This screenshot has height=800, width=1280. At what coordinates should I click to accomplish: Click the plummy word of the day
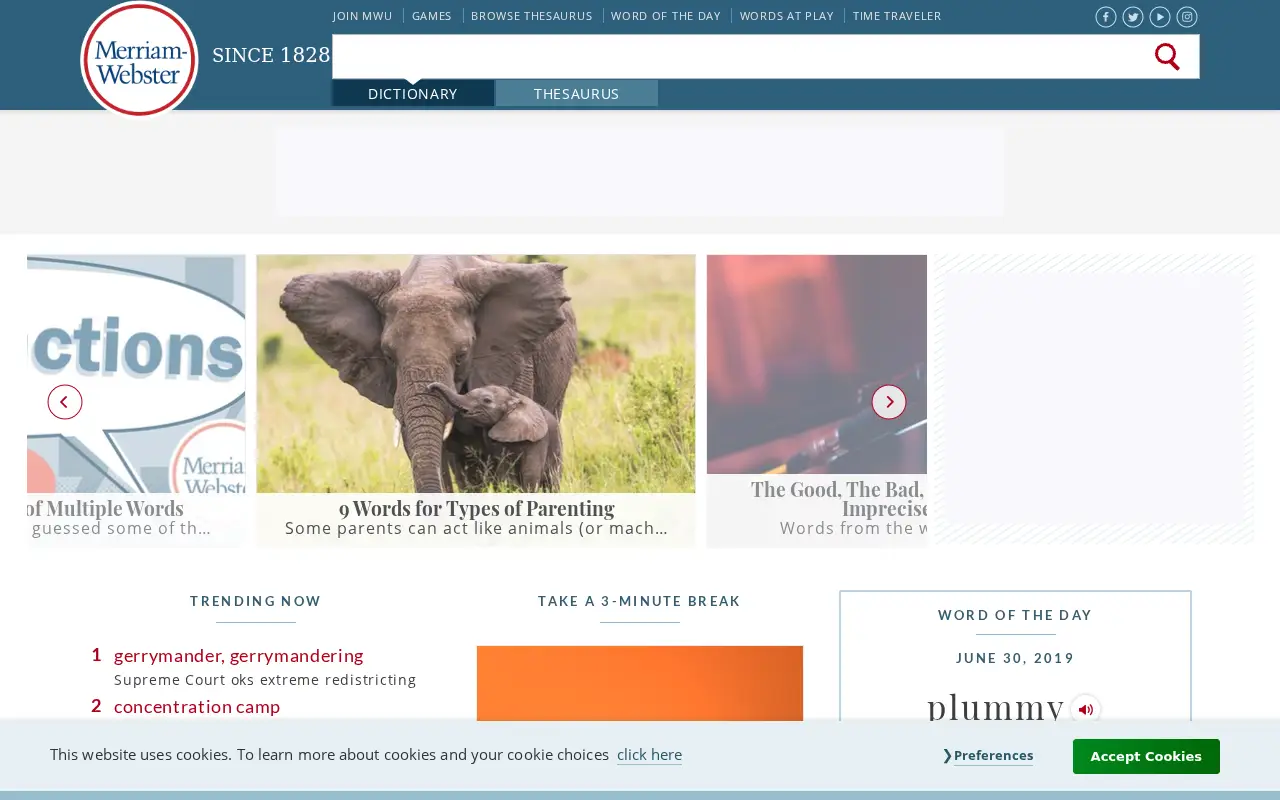coord(995,706)
